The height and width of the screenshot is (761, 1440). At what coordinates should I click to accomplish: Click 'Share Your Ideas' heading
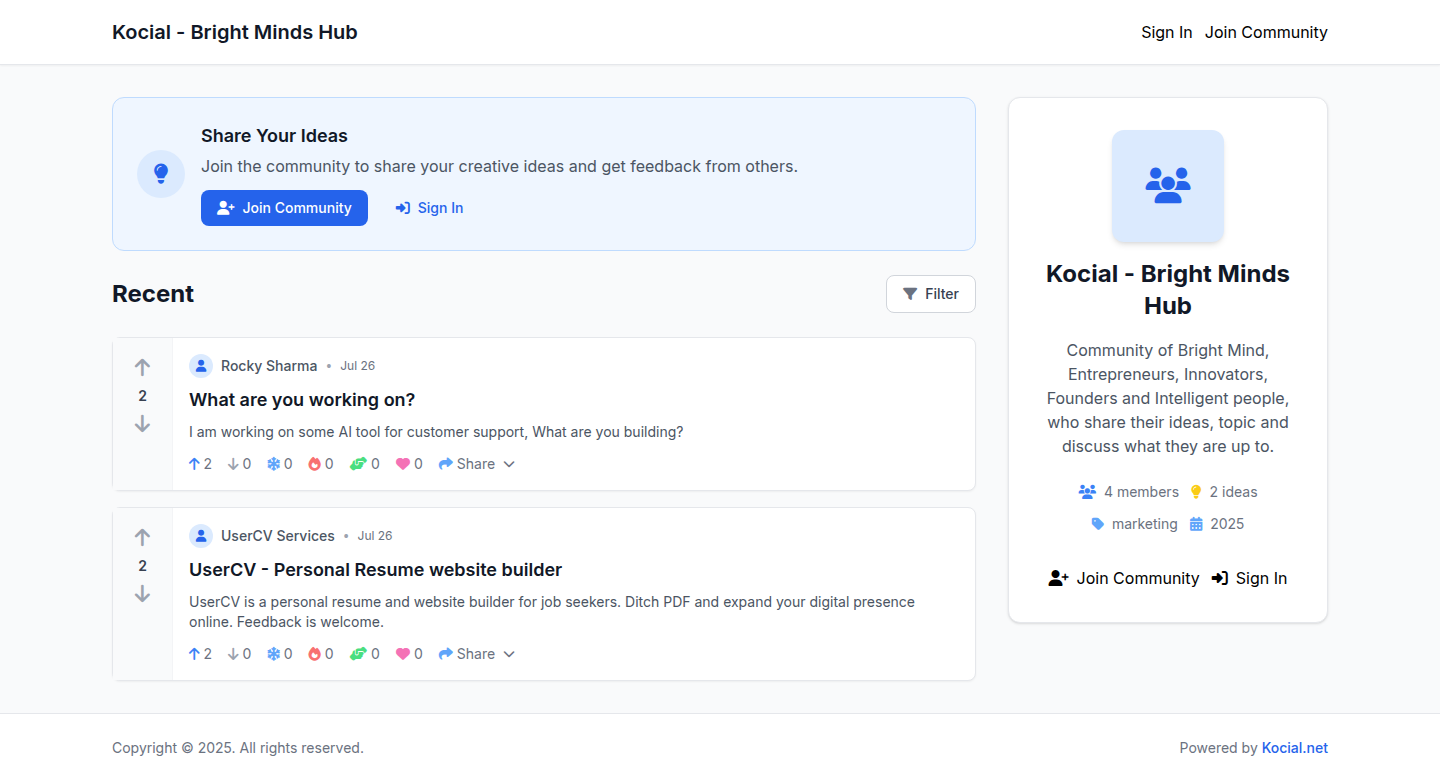coord(274,136)
